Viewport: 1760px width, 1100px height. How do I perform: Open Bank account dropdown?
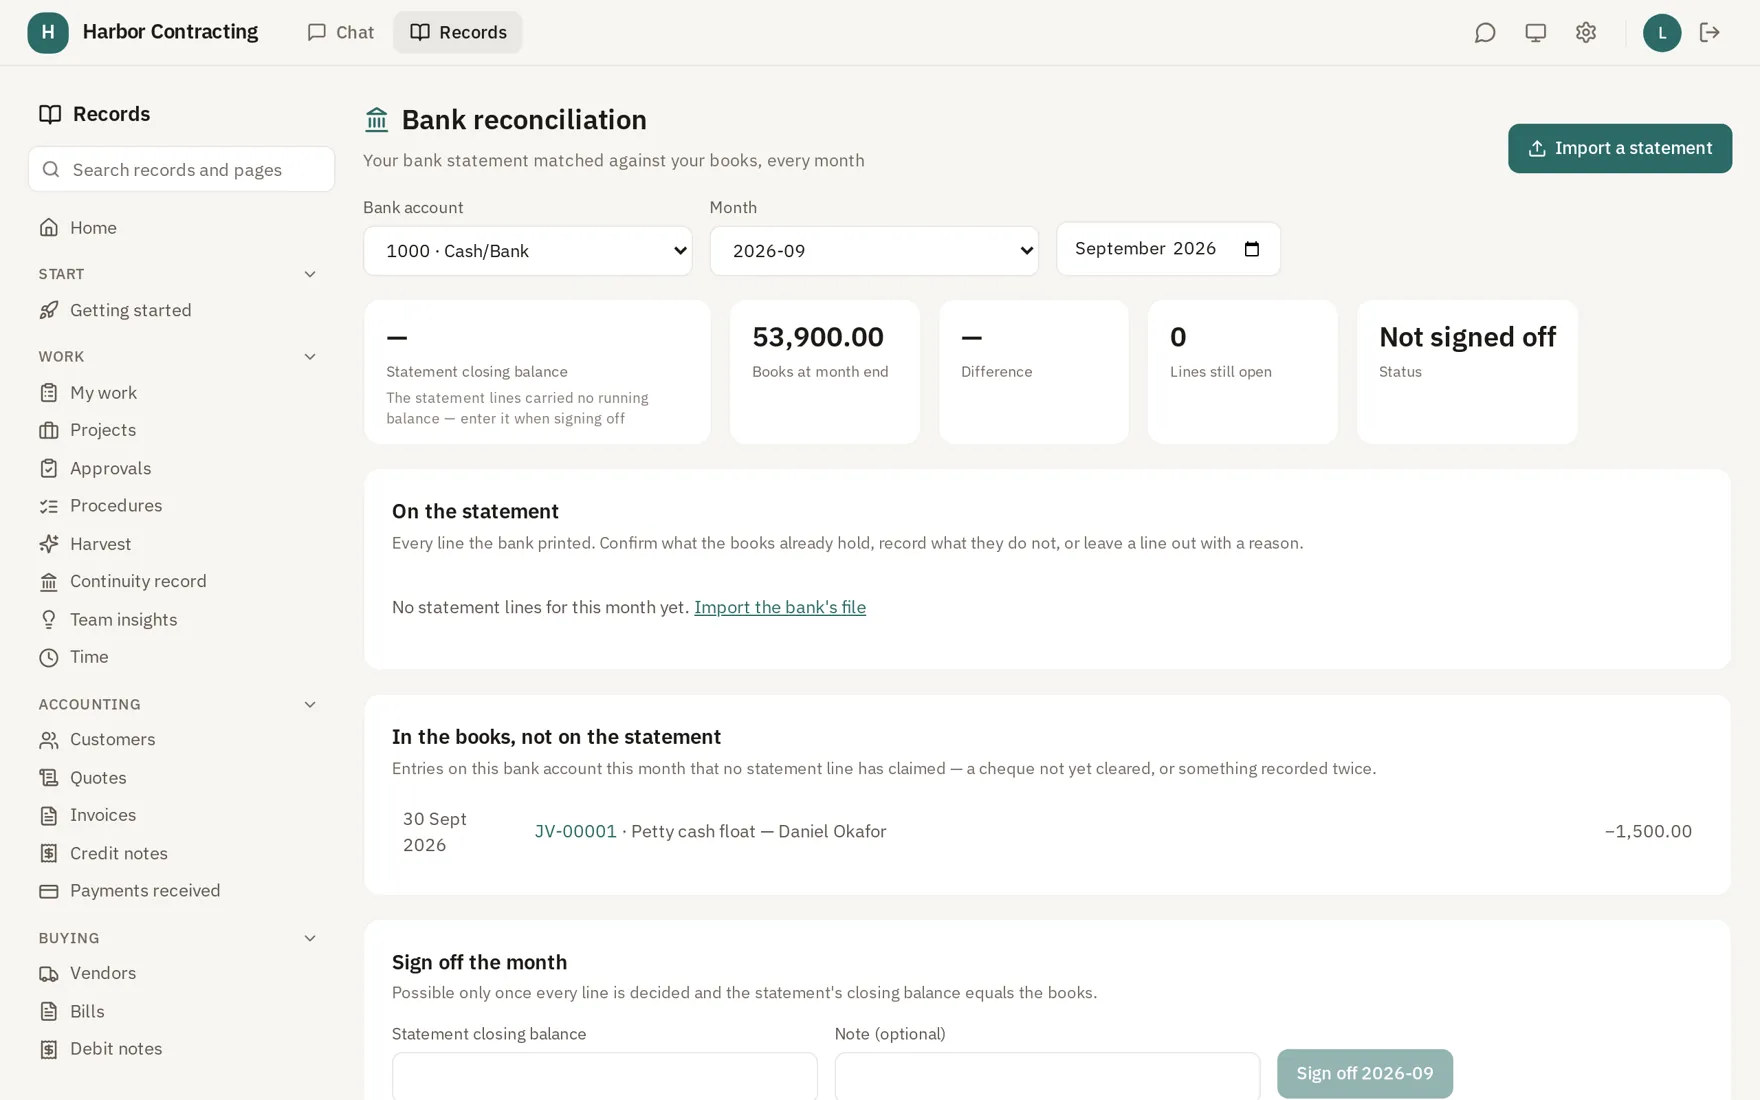528,251
